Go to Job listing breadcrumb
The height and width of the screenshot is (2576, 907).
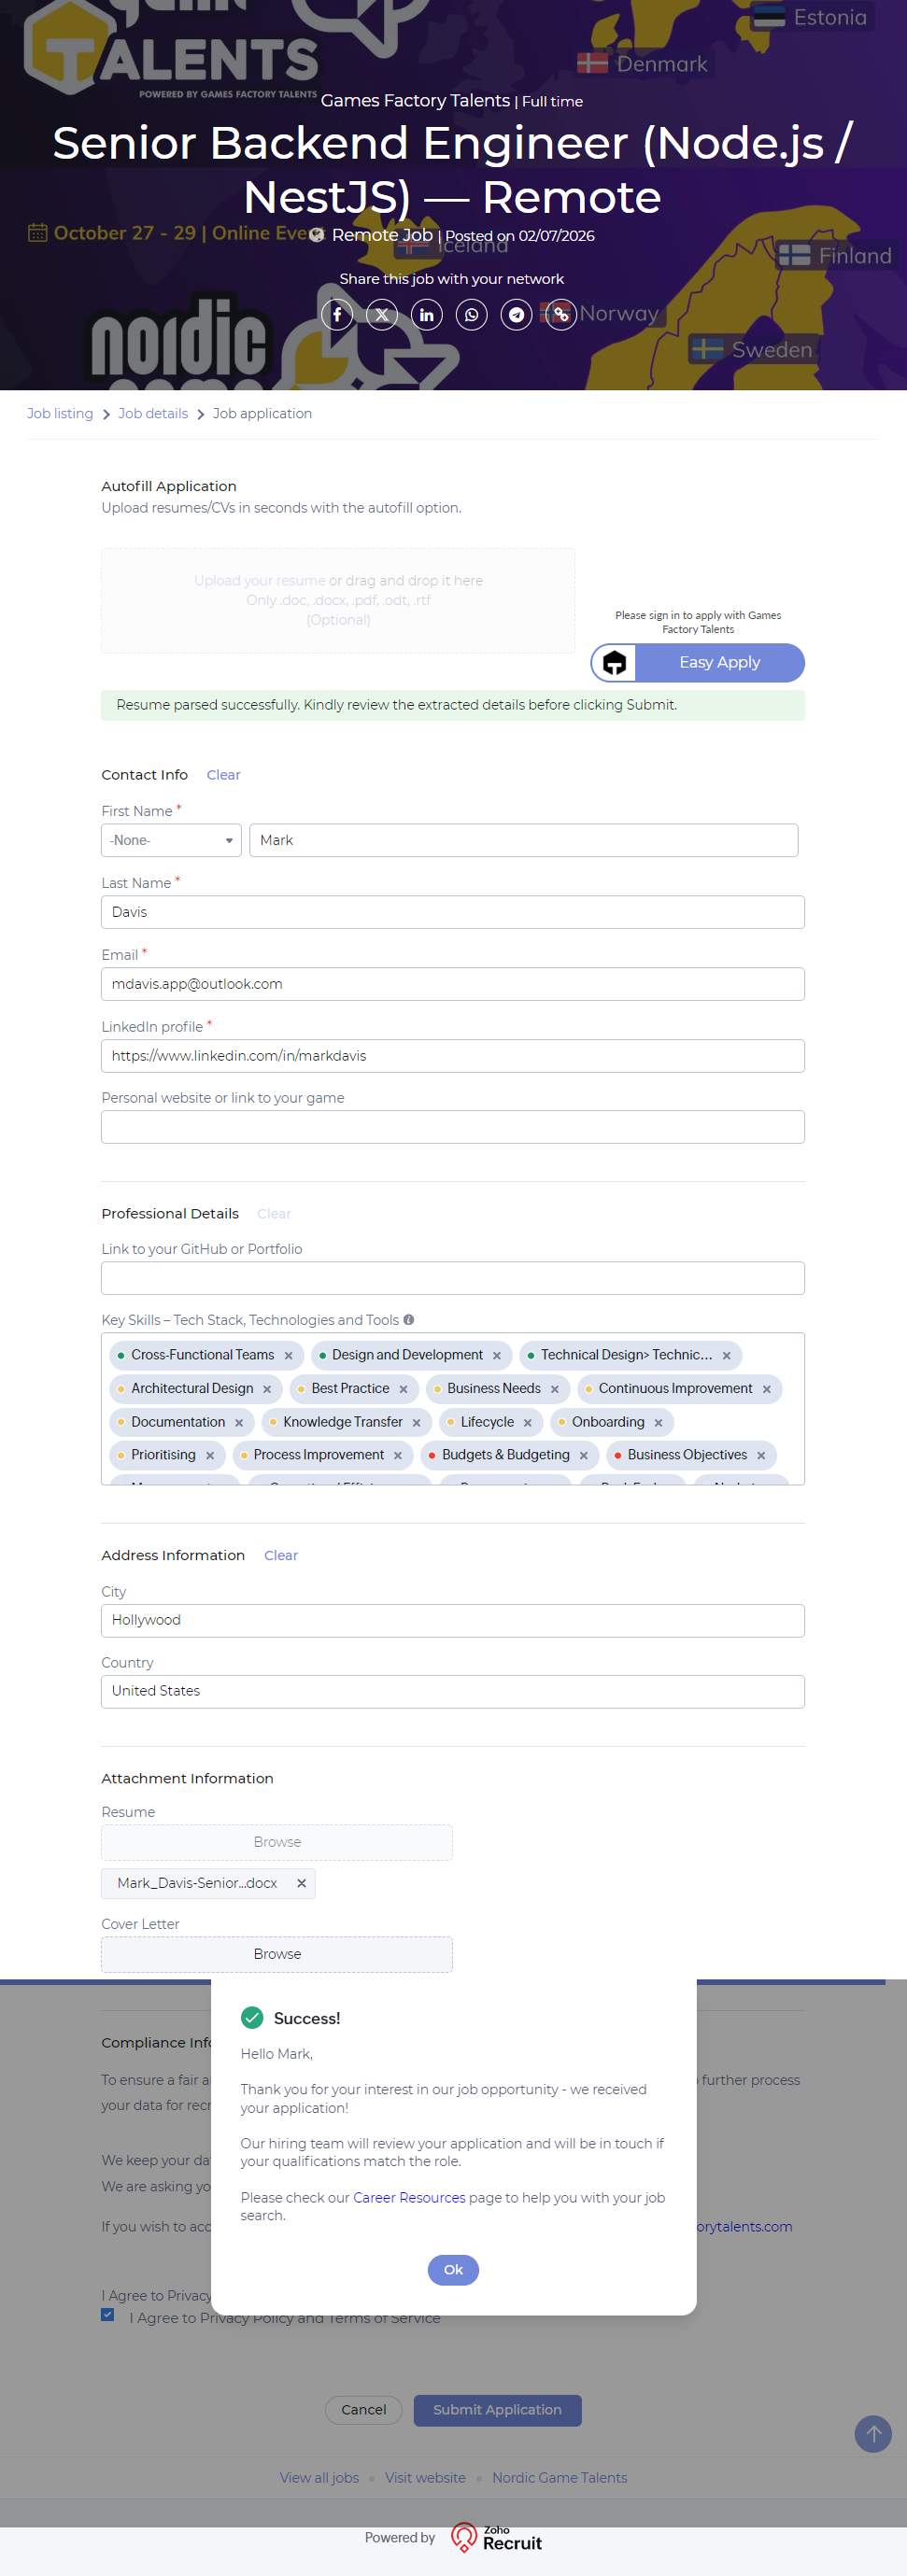[60, 414]
